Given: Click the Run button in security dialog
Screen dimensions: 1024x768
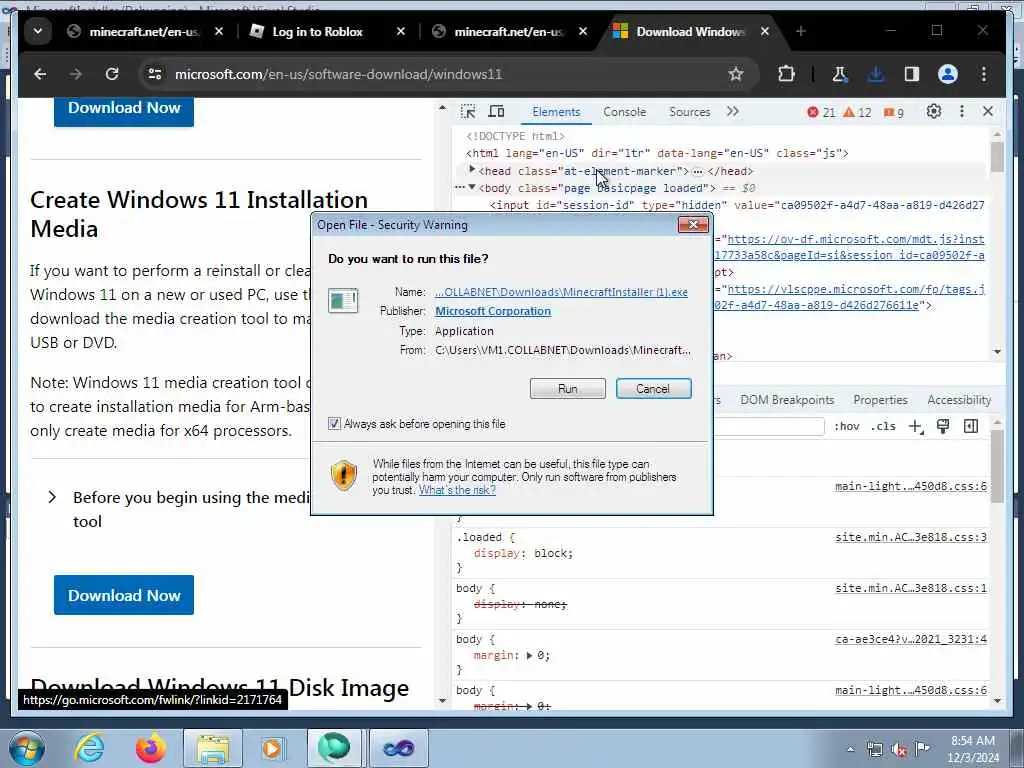Looking at the screenshot, I should [568, 389].
